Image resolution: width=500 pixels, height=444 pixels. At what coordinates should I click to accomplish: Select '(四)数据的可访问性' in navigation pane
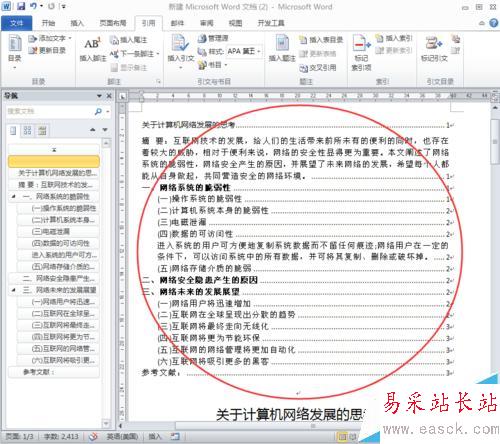coord(58,243)
